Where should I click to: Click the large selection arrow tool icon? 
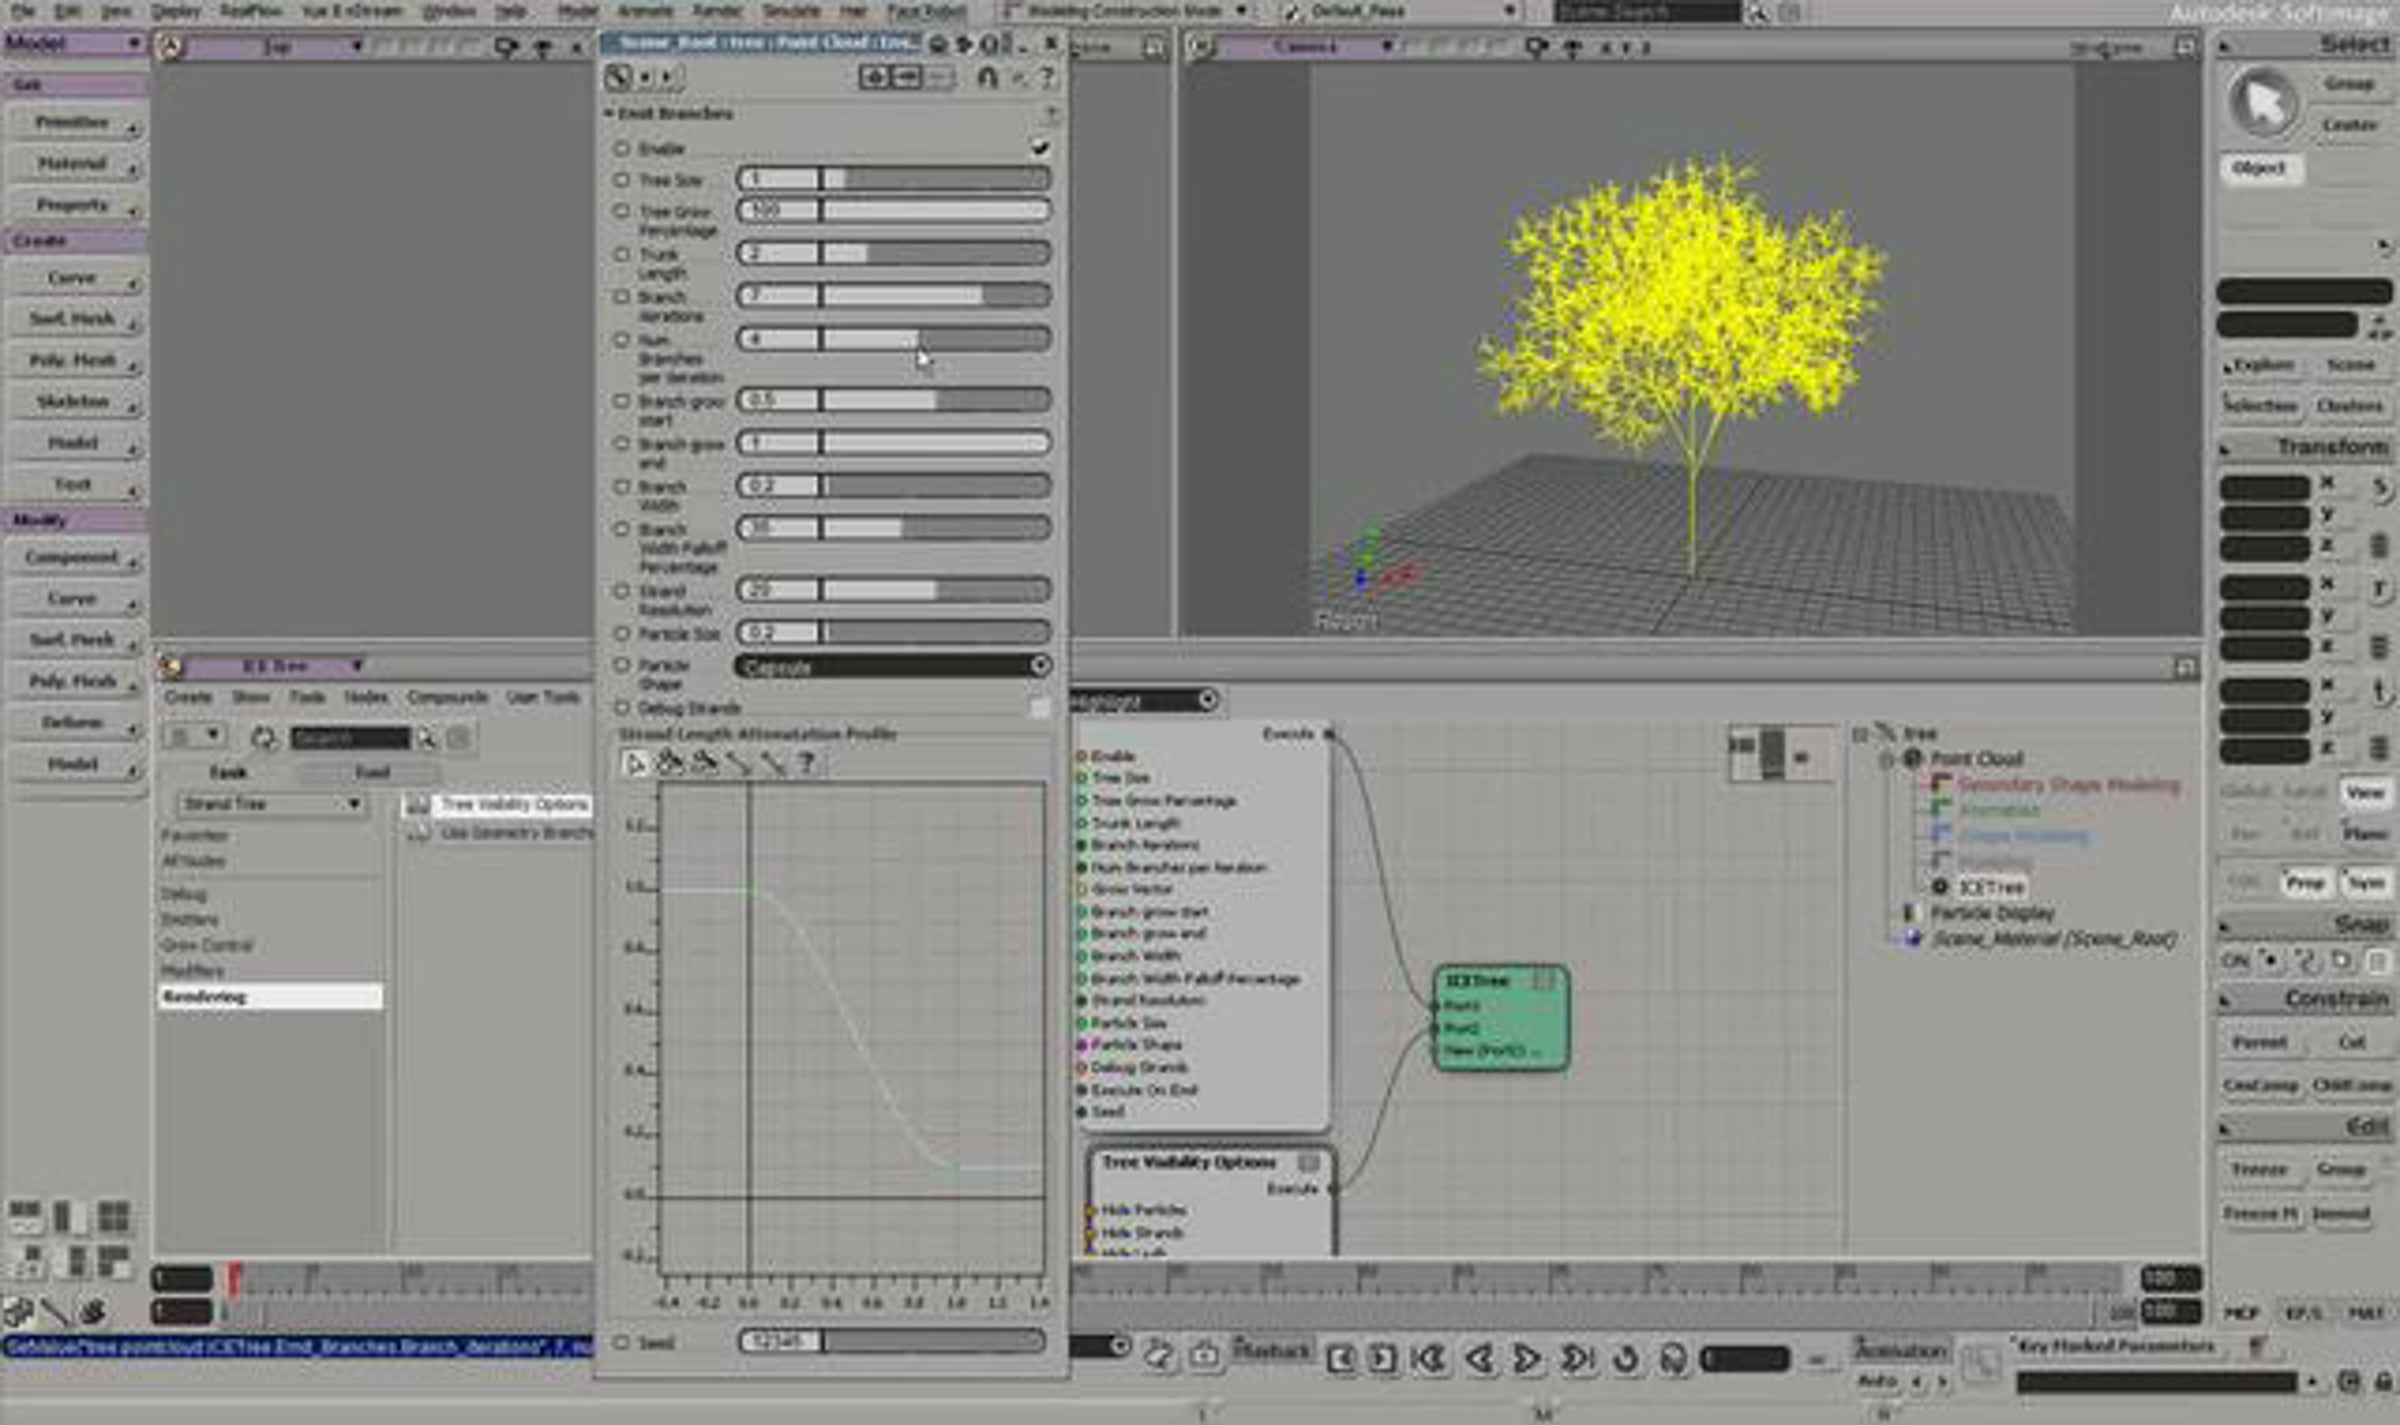[2262, 103]
